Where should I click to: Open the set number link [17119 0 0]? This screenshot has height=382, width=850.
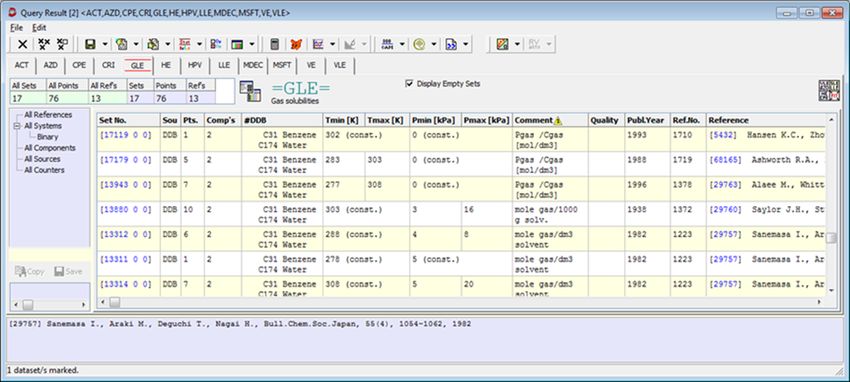coord(126,135)
